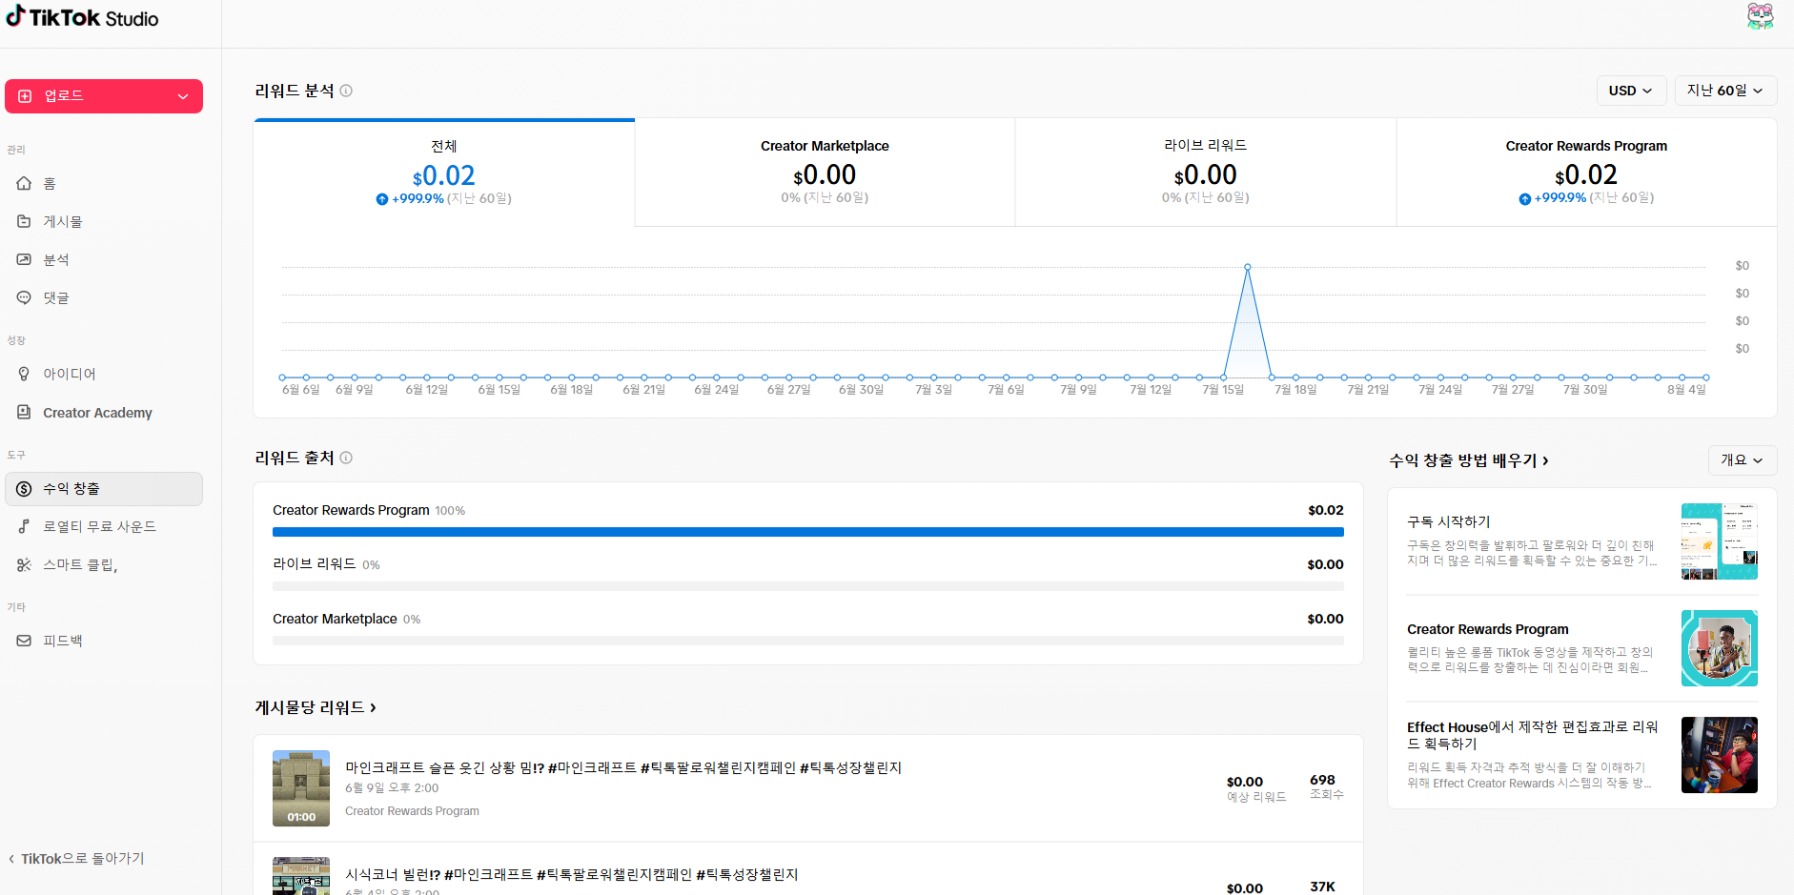Open 수익 창출 in the sidebar

point(104,489)
